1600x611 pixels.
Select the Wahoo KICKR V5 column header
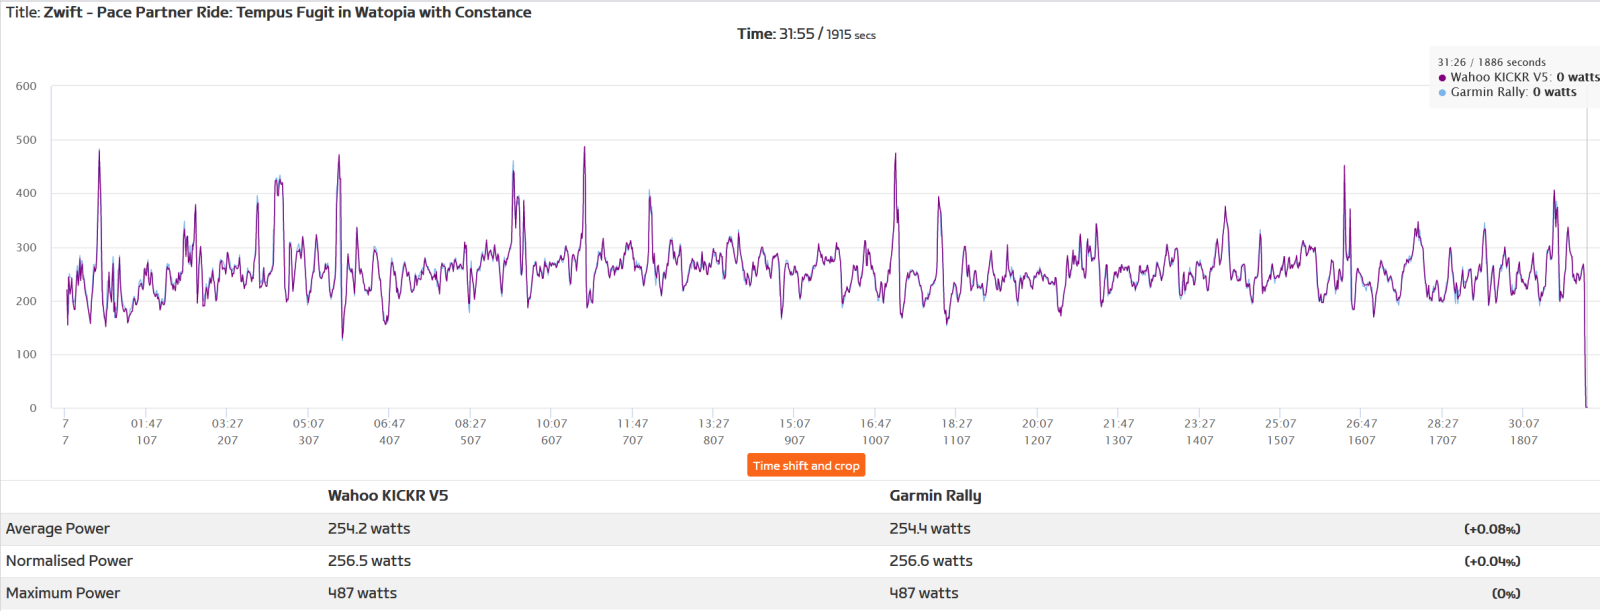click(387, 496)
